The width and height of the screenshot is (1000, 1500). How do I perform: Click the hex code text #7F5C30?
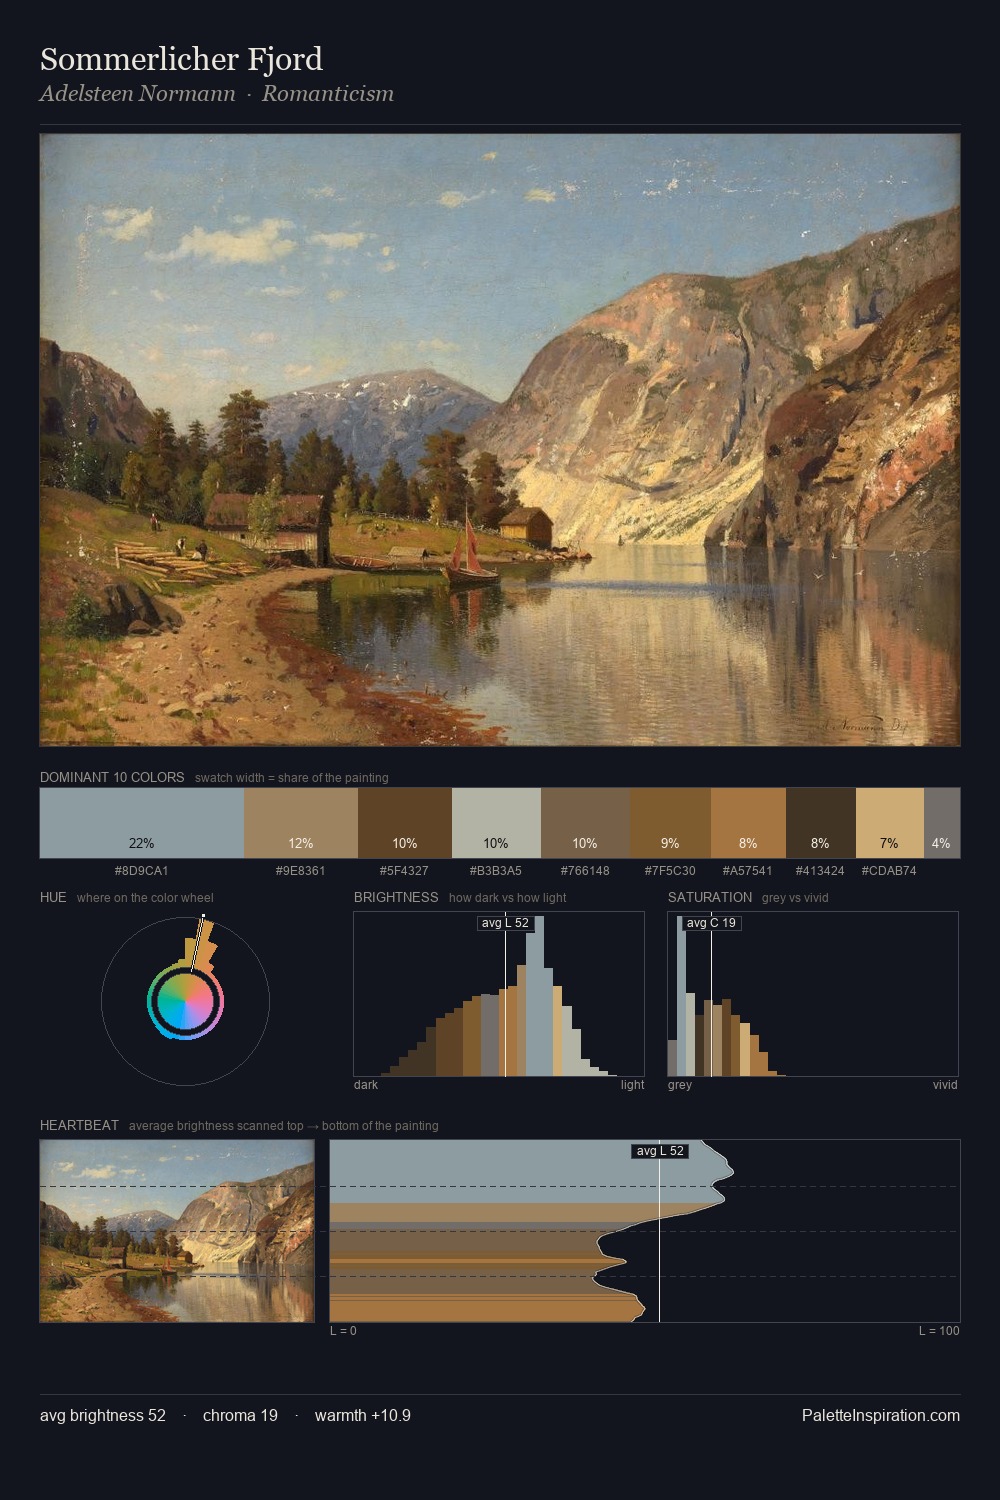[x=670, y=871]
